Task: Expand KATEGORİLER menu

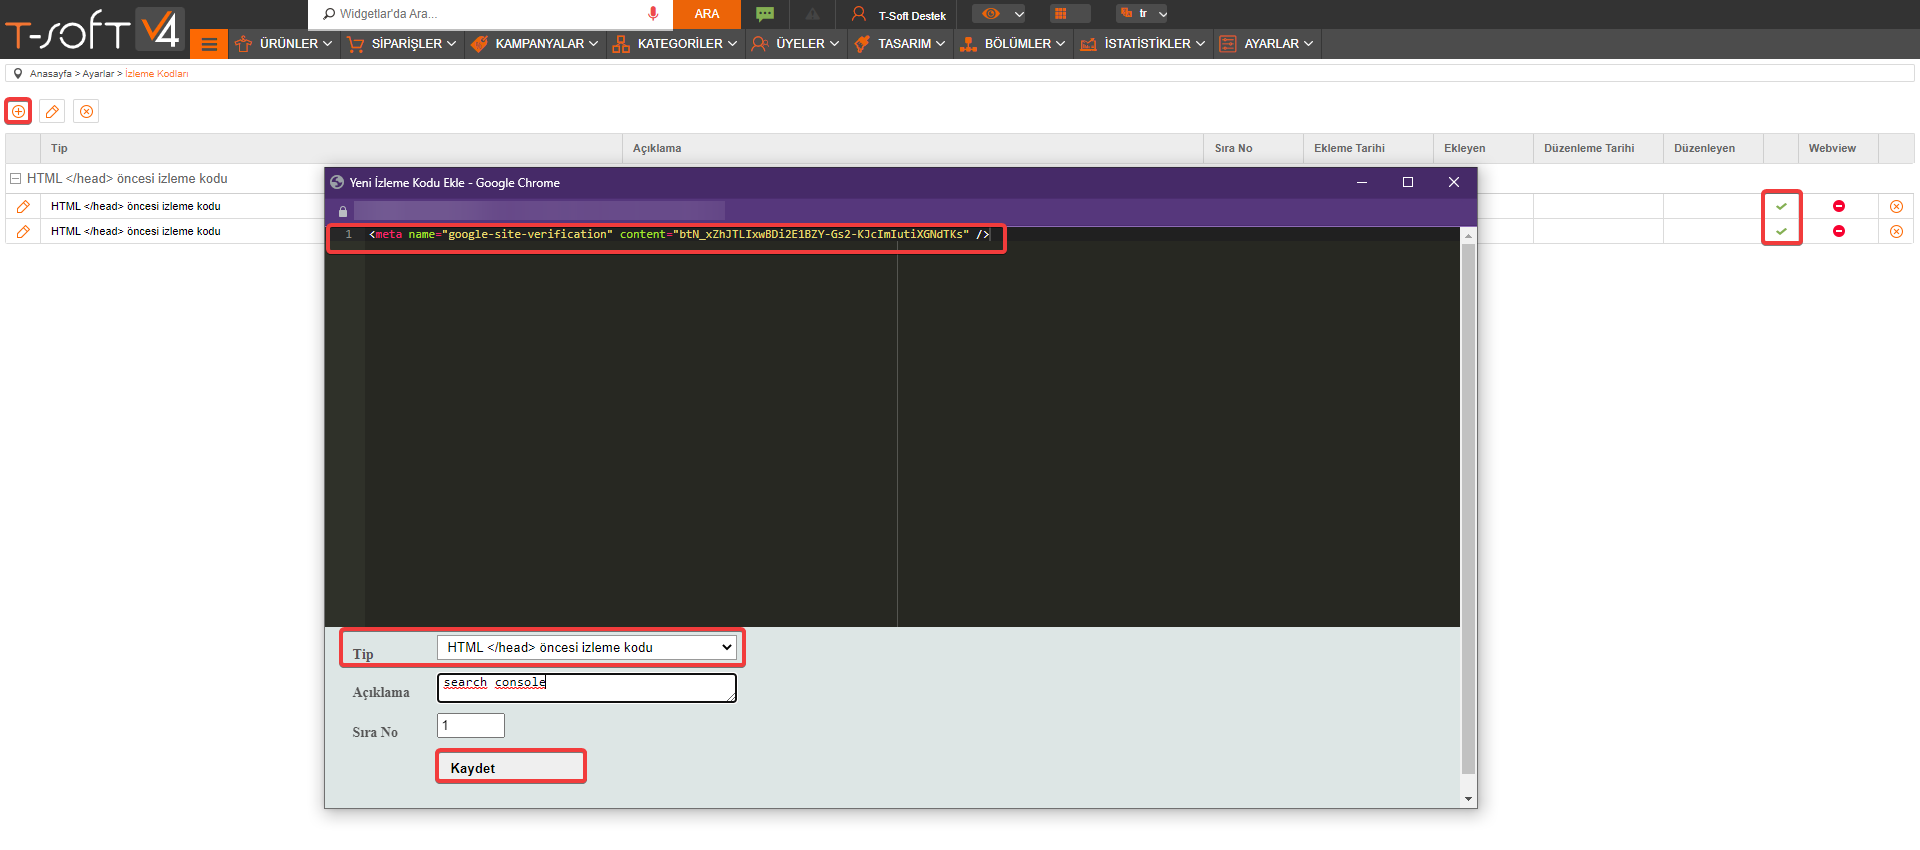Action: coord(675,44)
